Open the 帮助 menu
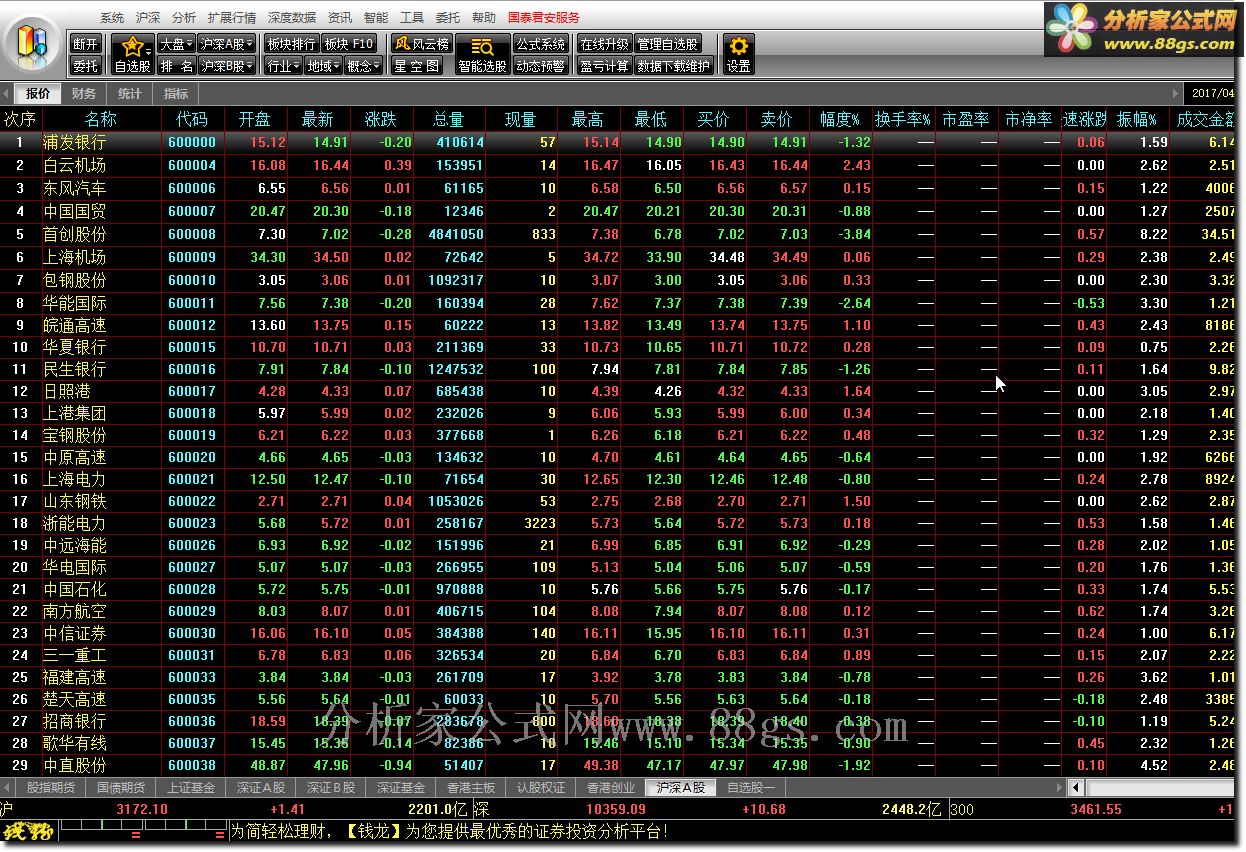This screenshot has width=1246, height=852. tap(484, 18)
